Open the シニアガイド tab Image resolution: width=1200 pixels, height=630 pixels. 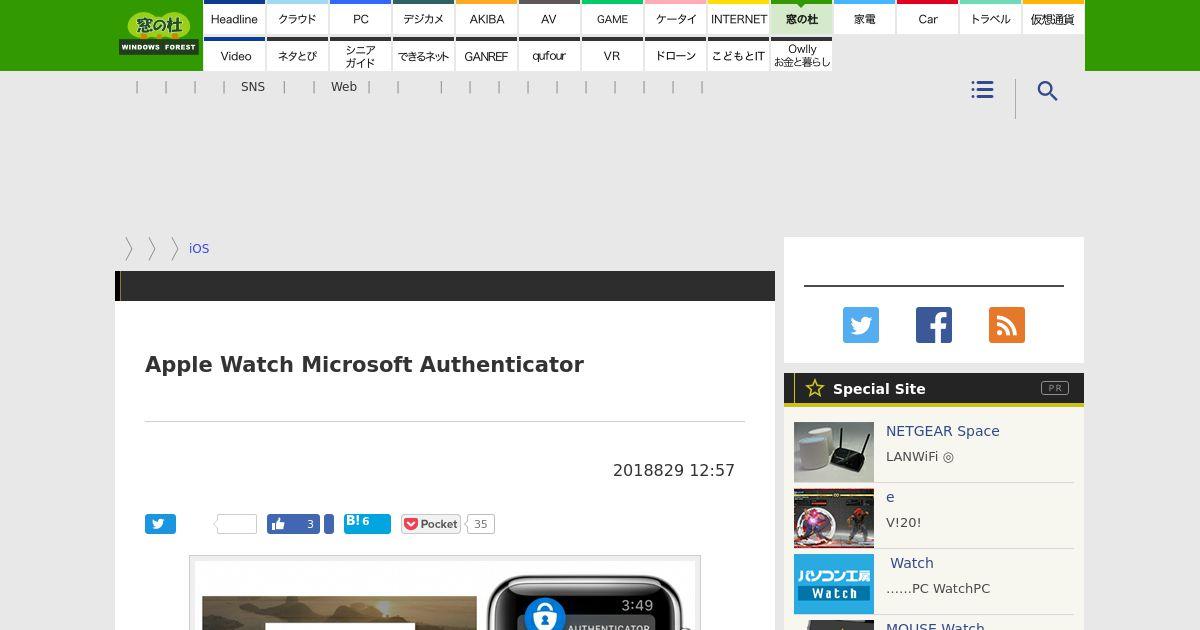[360, 55]
